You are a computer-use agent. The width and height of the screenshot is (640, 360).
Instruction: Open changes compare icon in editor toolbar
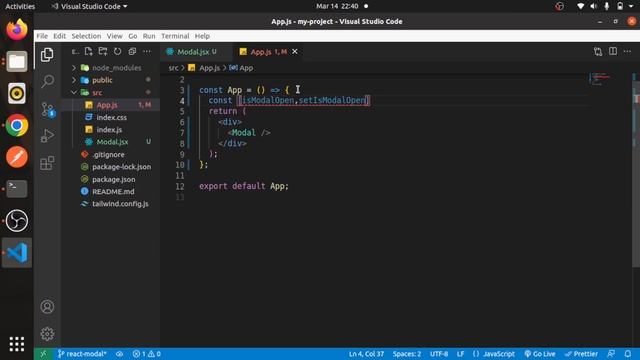coord(598,51)
